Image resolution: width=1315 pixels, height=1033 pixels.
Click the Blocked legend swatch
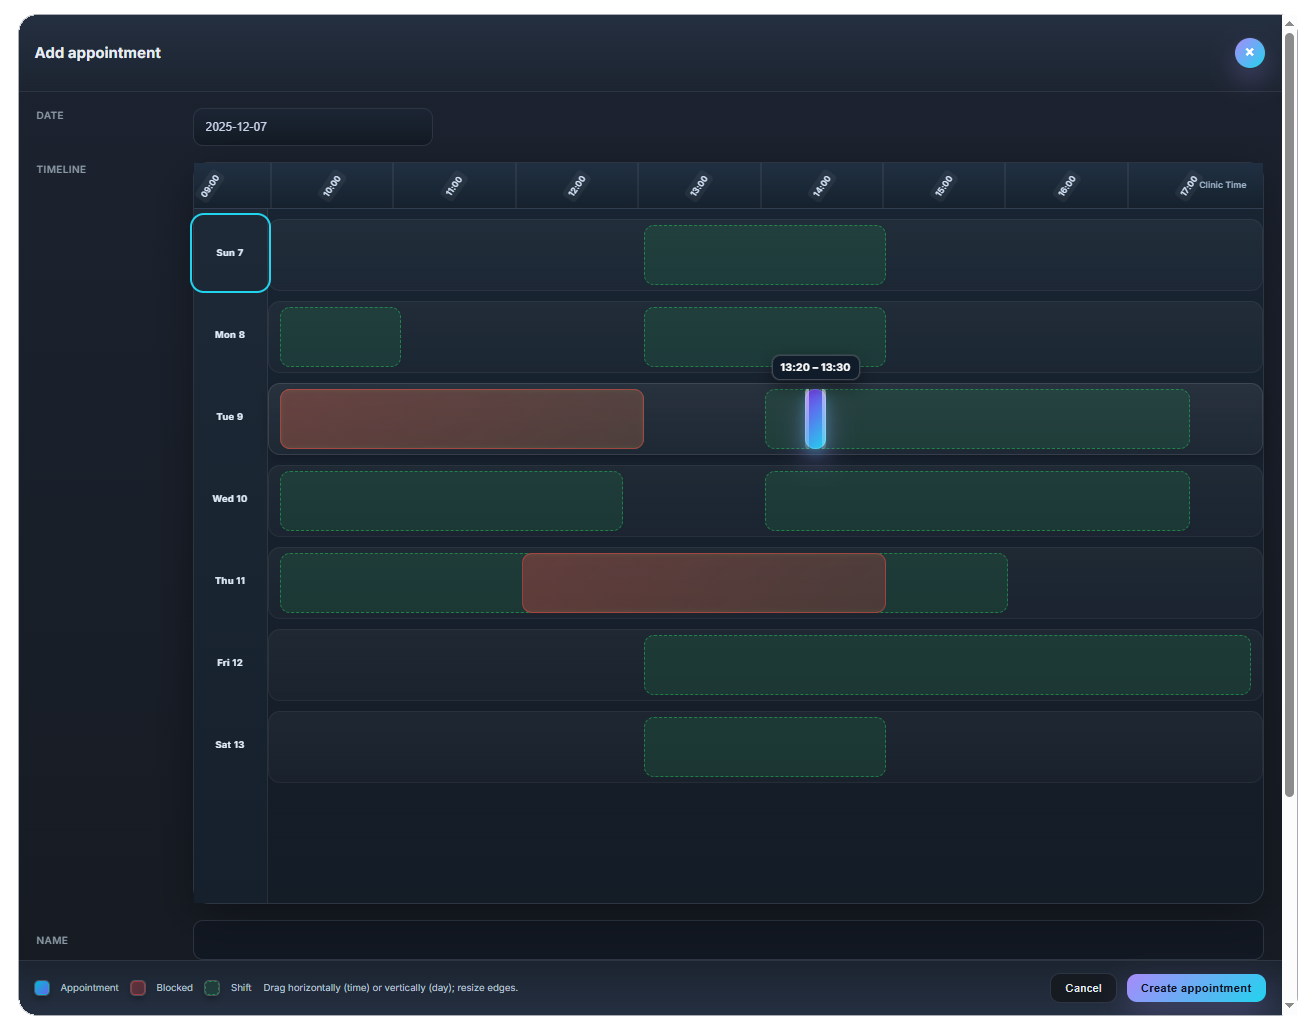138,988
